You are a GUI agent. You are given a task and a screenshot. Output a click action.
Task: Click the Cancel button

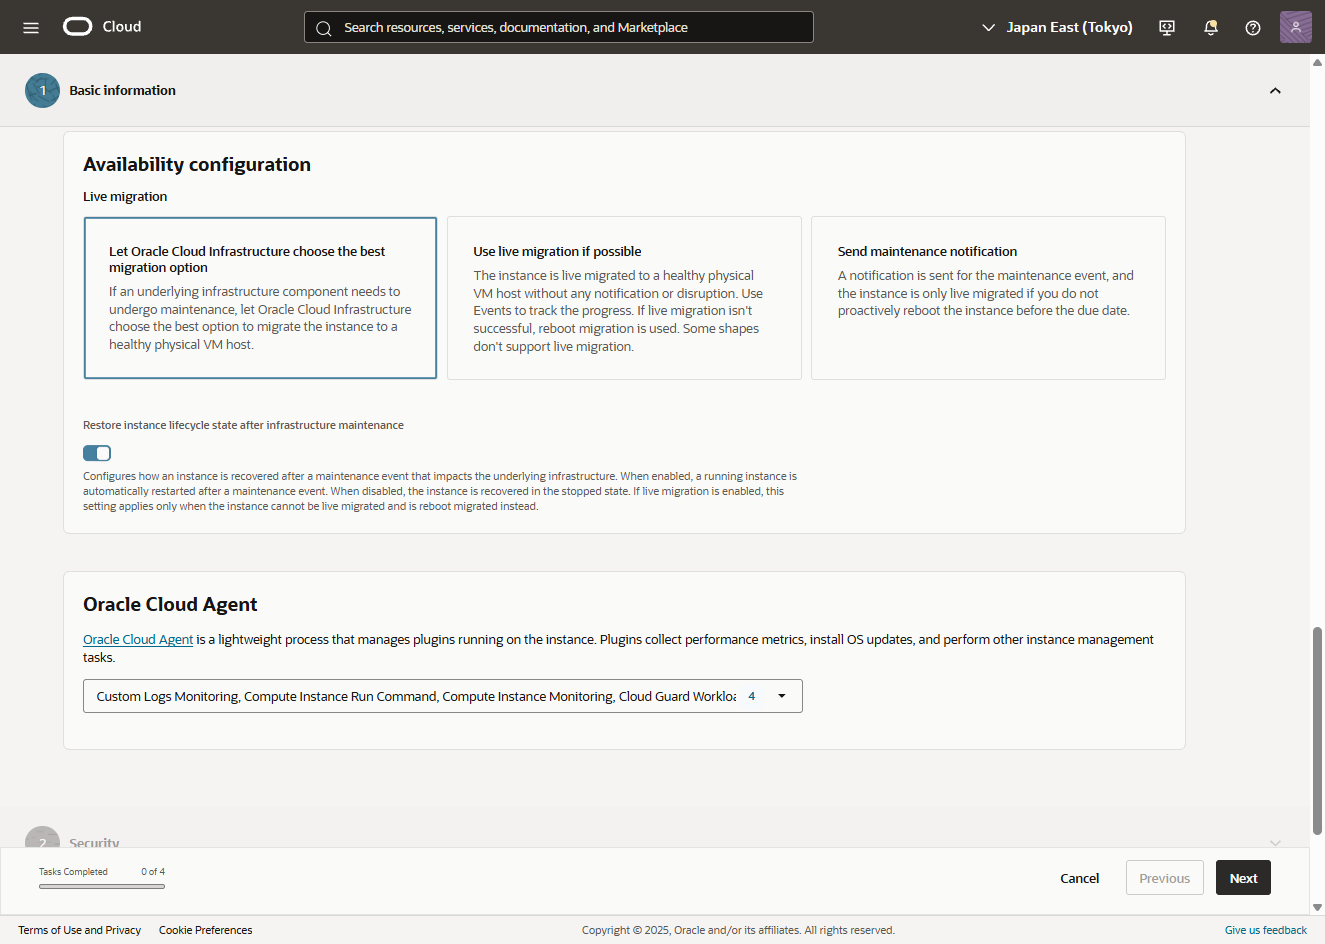[x=1079, y=878]
